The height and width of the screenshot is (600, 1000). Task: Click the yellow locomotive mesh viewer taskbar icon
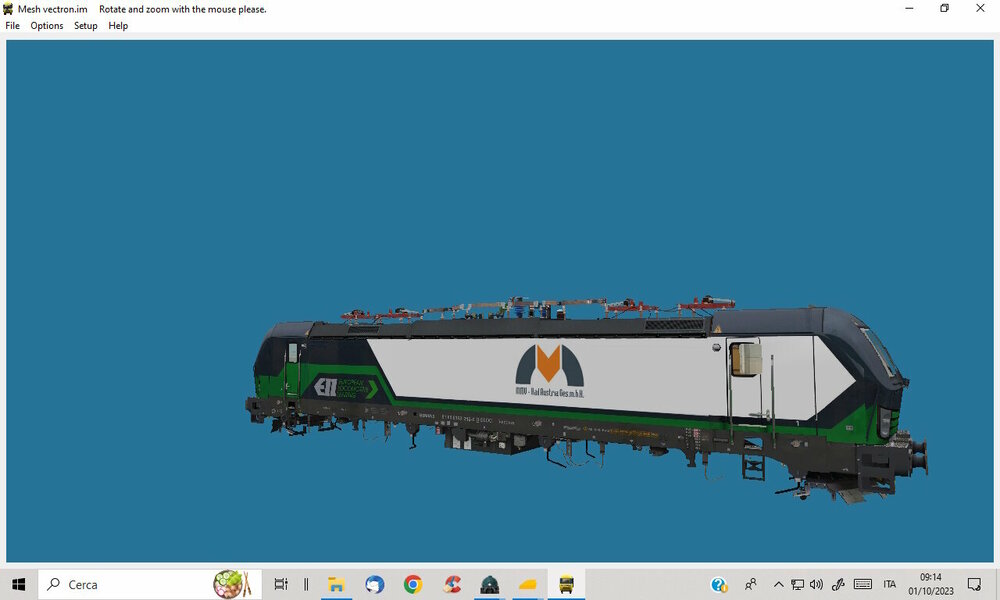[x=566, y=584]
